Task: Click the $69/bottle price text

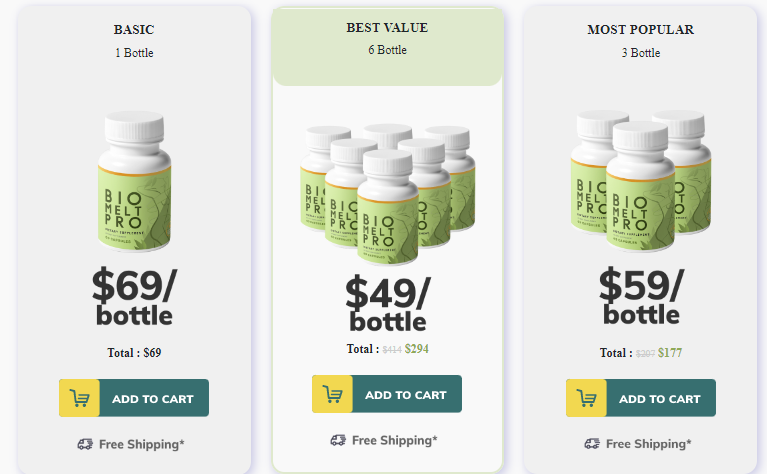Action: click(x=133, y=299)
